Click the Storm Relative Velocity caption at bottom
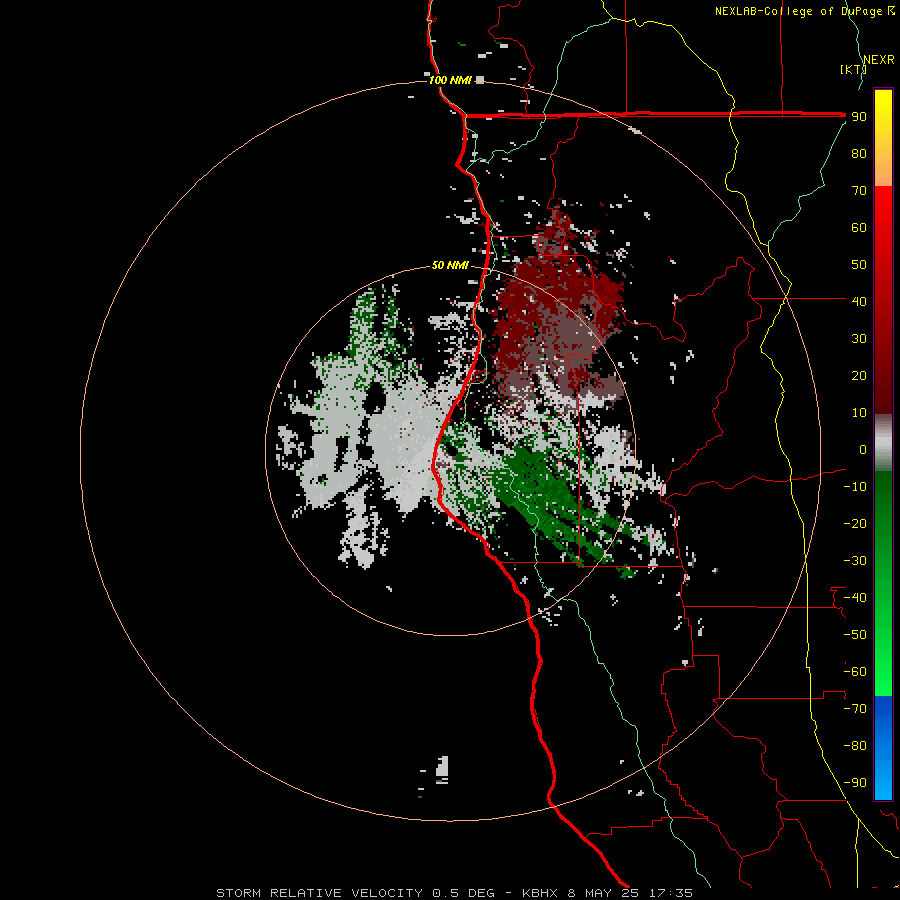The width and height of the screenshot is (900, 900). (454, 893)
